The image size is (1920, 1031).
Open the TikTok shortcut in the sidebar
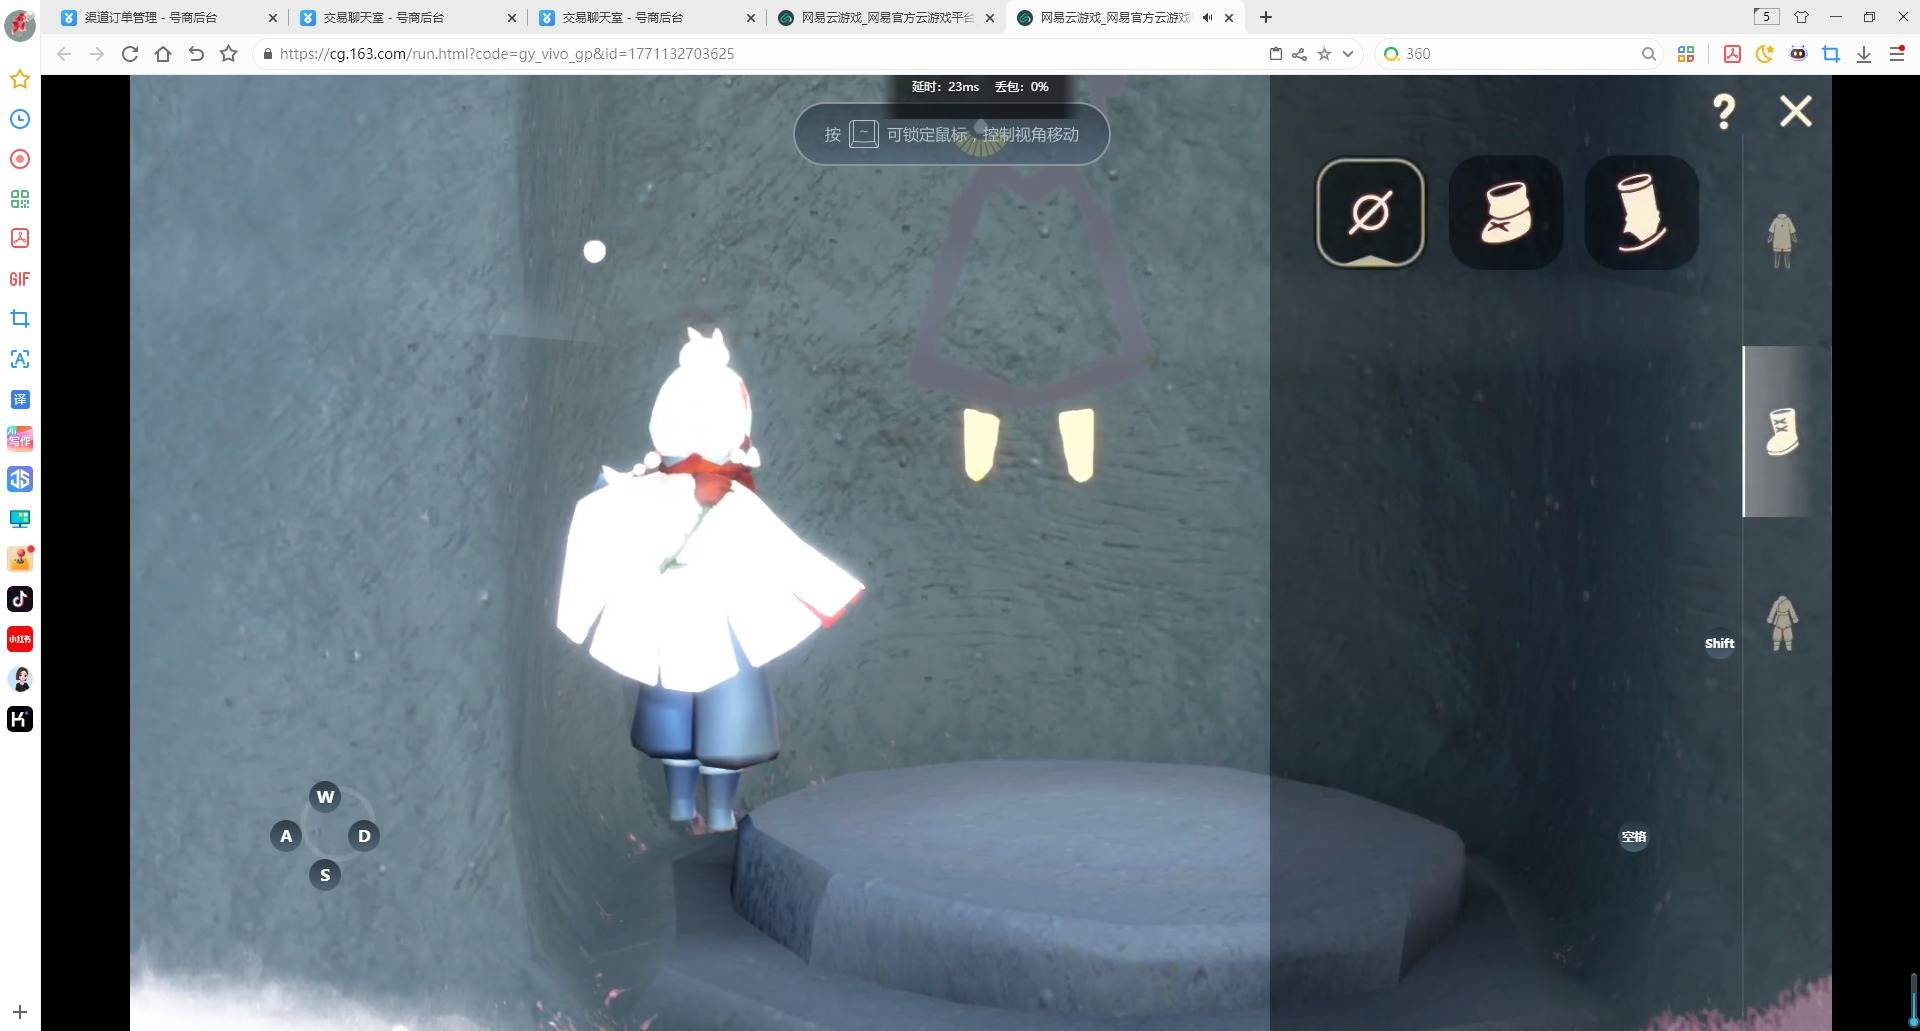click(x=20, y=599)
